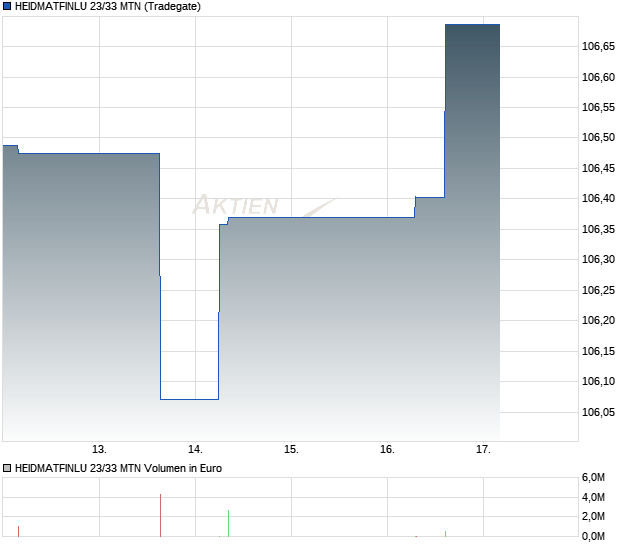The width and height of the screenshot is (620, 546).
Task: Select the 106,25 price axis label
Action: click(598, 290)
